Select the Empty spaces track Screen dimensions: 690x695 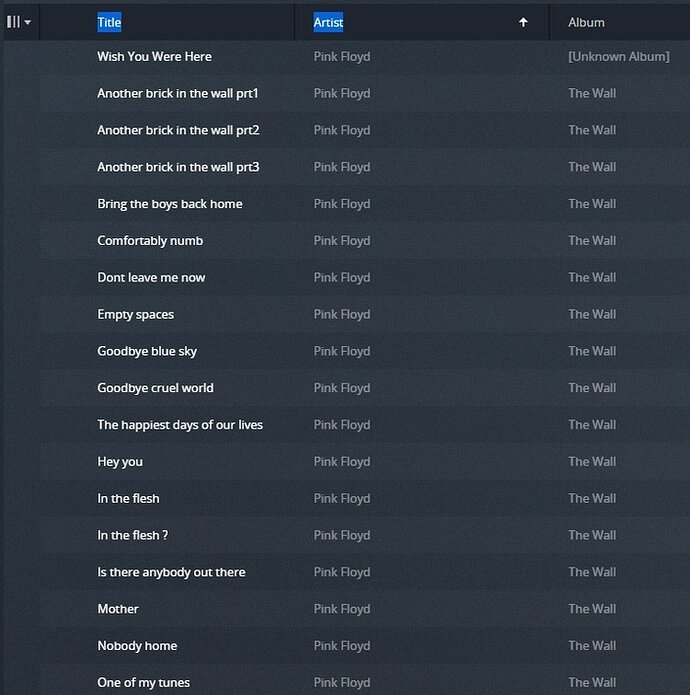pyautogui.click(x=135, y=315)
